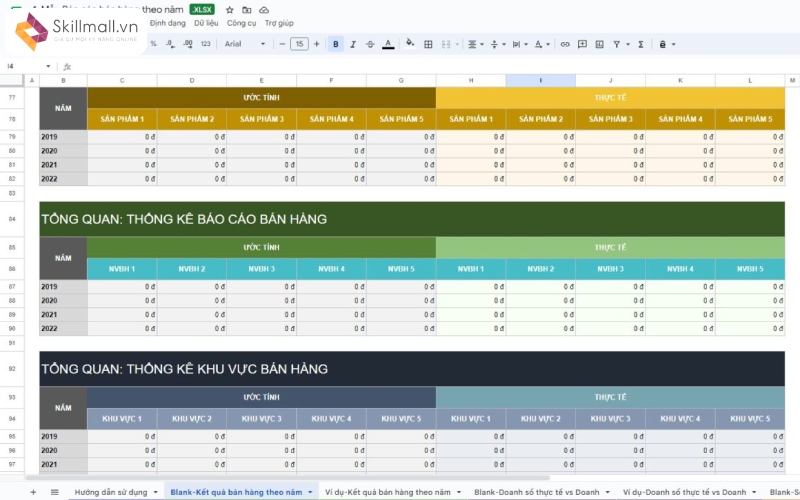This screenshot has height=500, width=800.
Task: Toggle bold formatting
Action: point(336,44)
